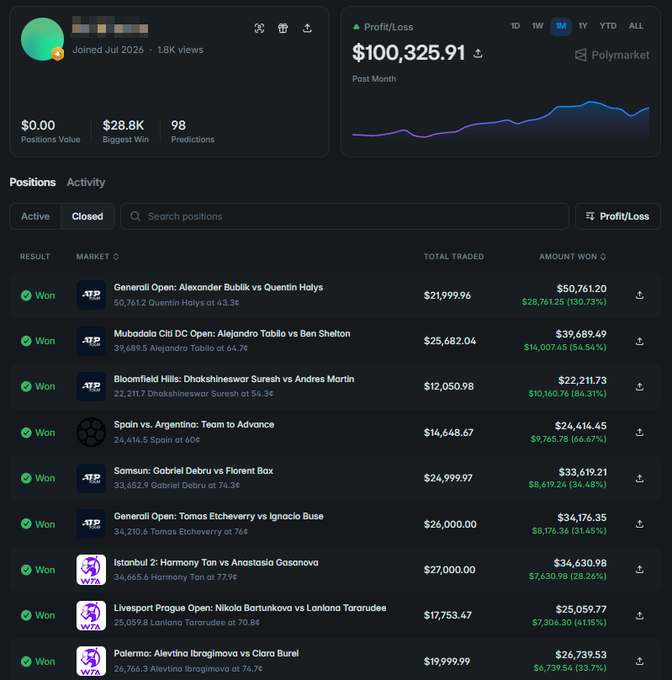This screenshot has height=680, width=672.
Task: Sort by the AMOUNT WON column
Action: click(572, 257)
